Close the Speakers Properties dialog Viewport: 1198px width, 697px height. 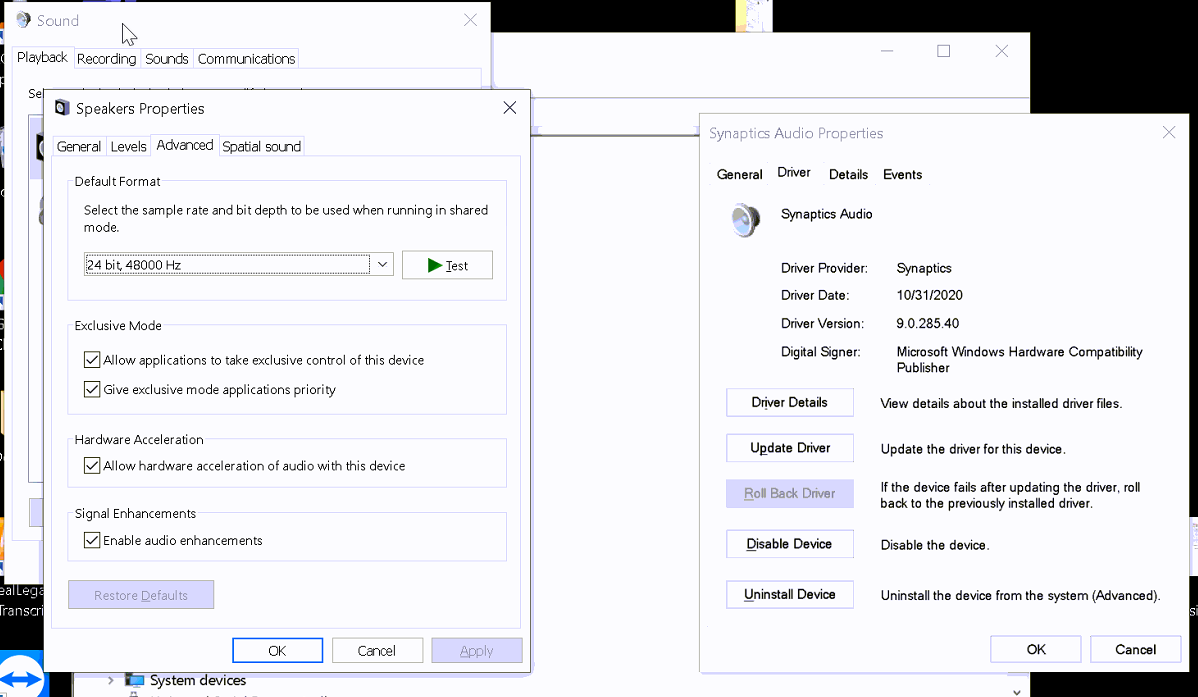[510, 108]
